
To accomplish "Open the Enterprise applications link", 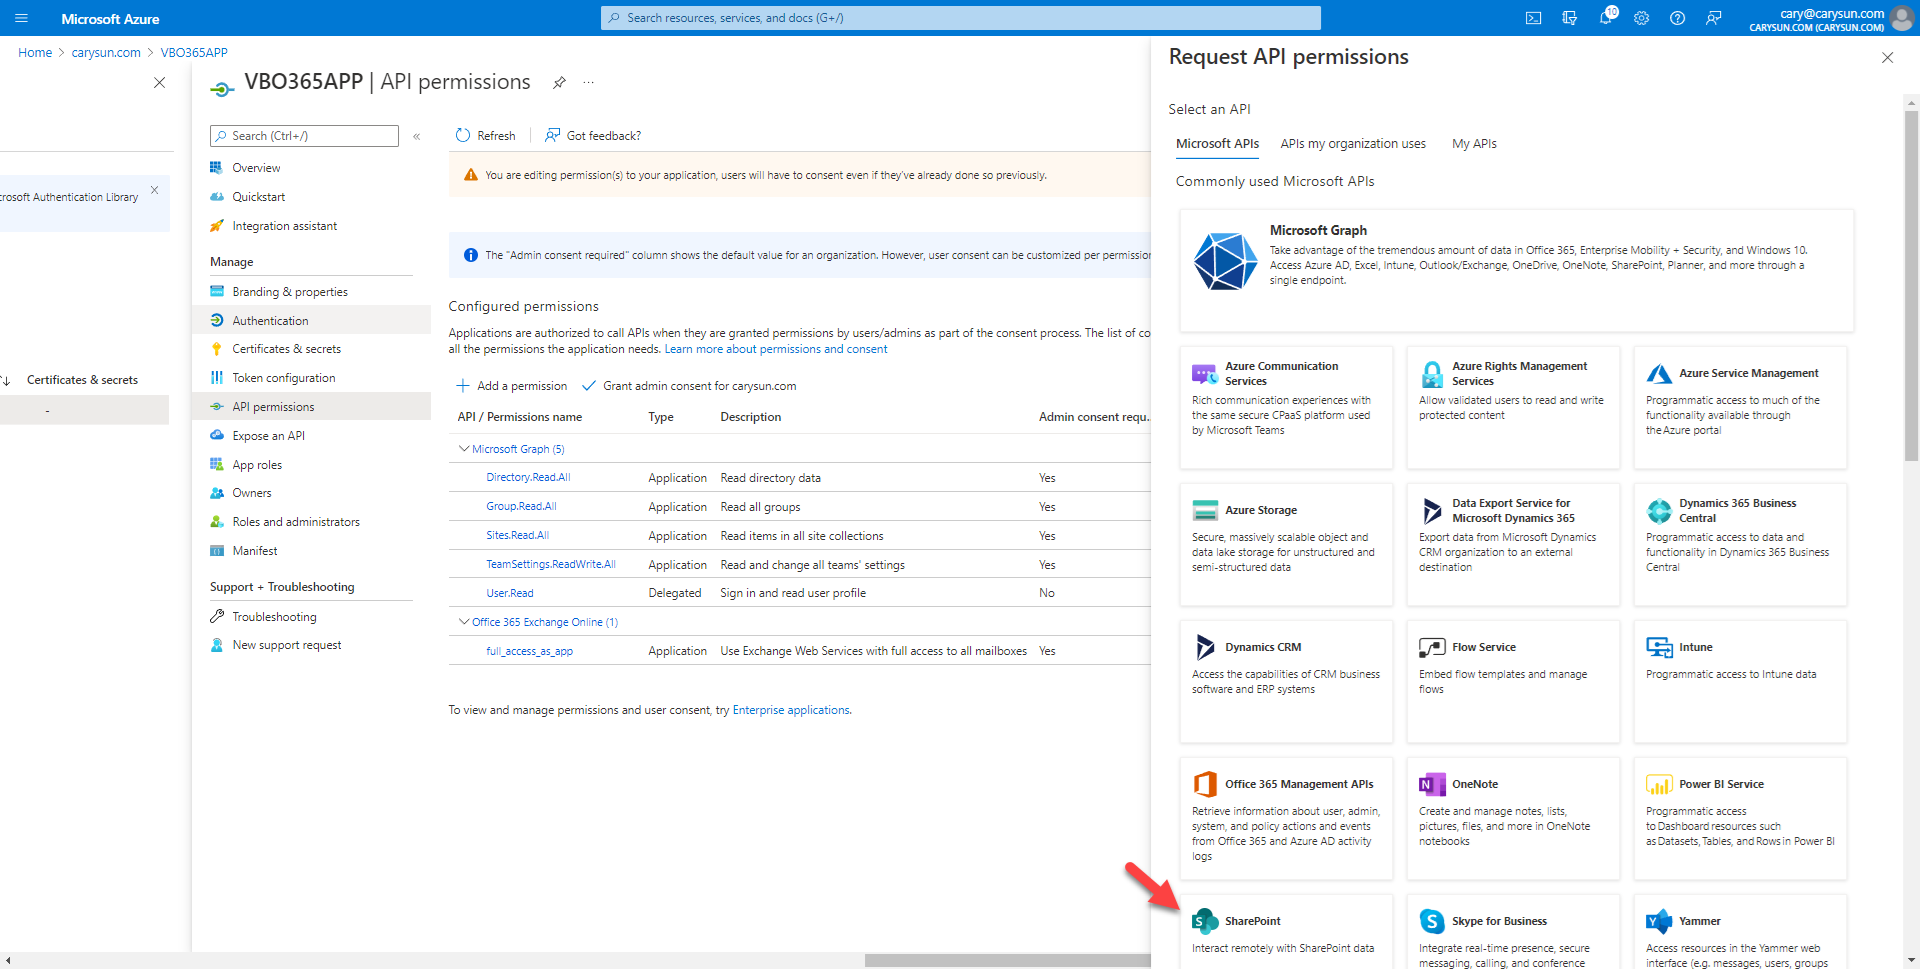I will click(x=791, y=710).
